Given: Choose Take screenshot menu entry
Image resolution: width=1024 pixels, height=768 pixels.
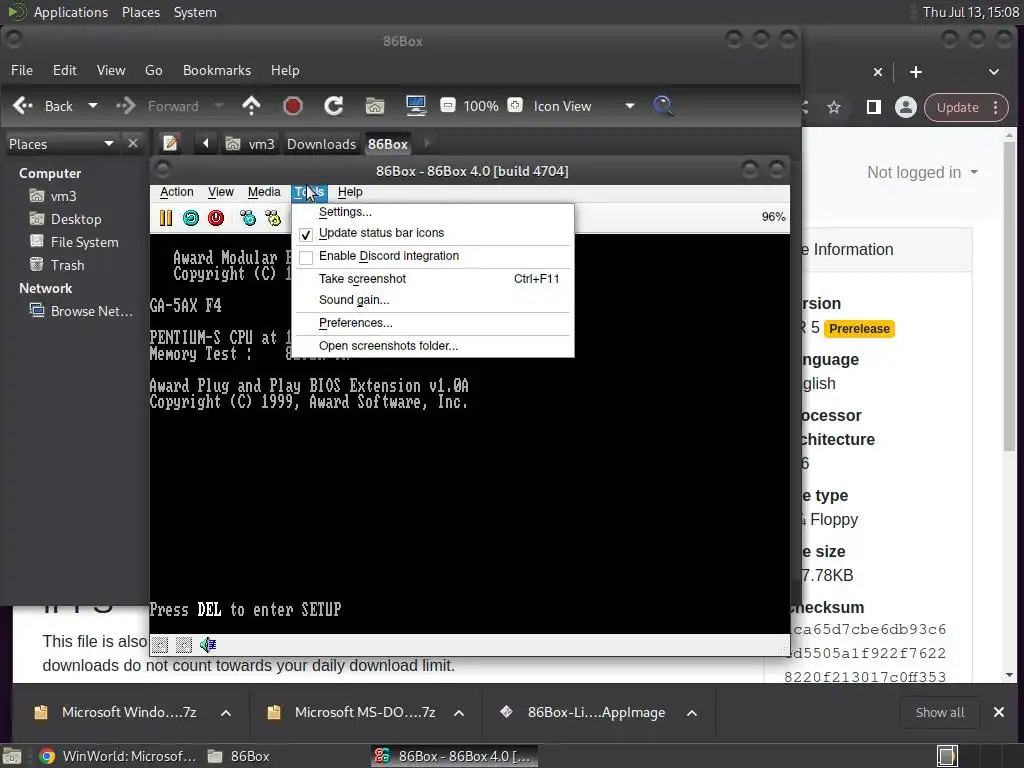Looking at the screenshot, I should point(433,279).
